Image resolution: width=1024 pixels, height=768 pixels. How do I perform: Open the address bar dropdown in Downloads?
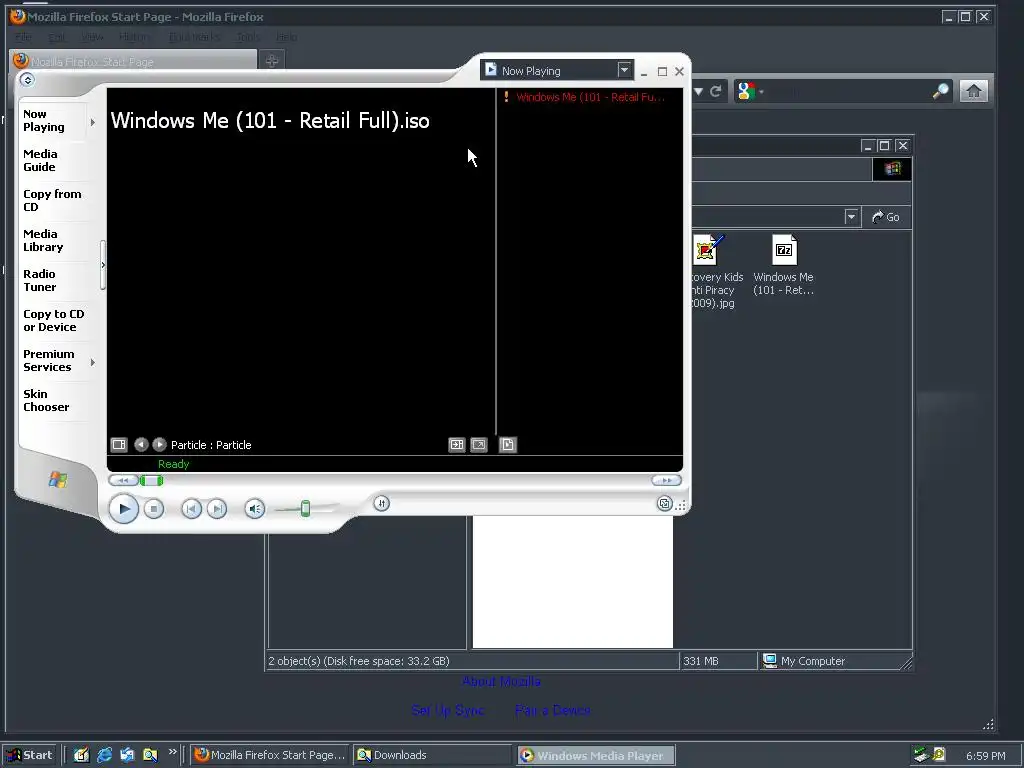pyautogui.click(x=851, y=217)
